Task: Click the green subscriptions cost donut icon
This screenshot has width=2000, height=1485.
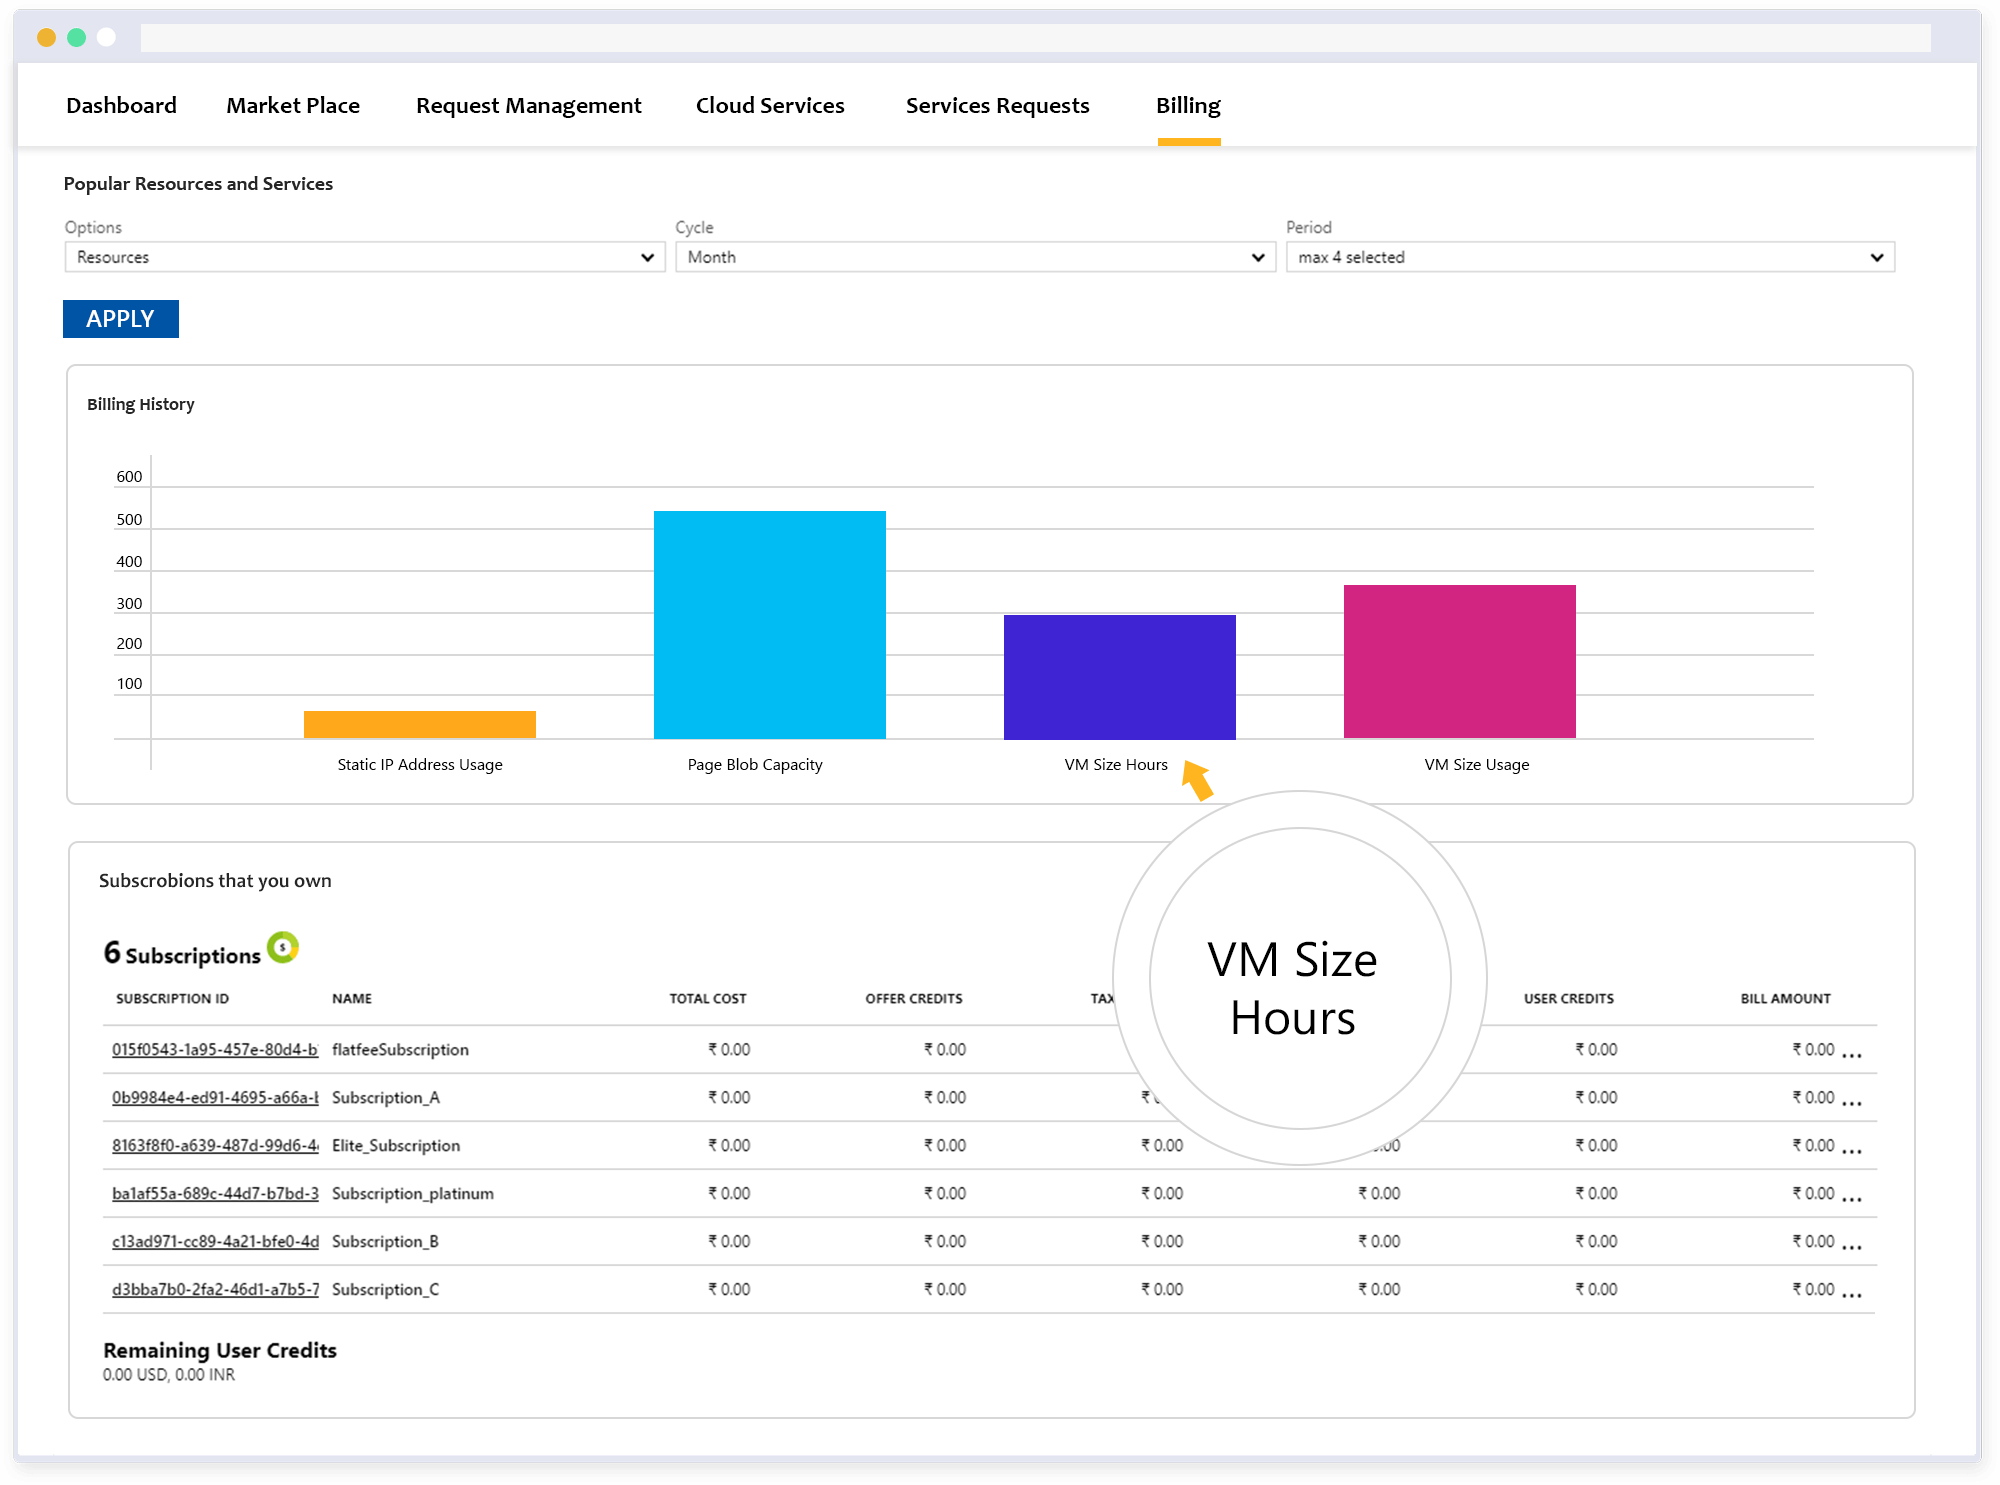Action: (283, 948)
